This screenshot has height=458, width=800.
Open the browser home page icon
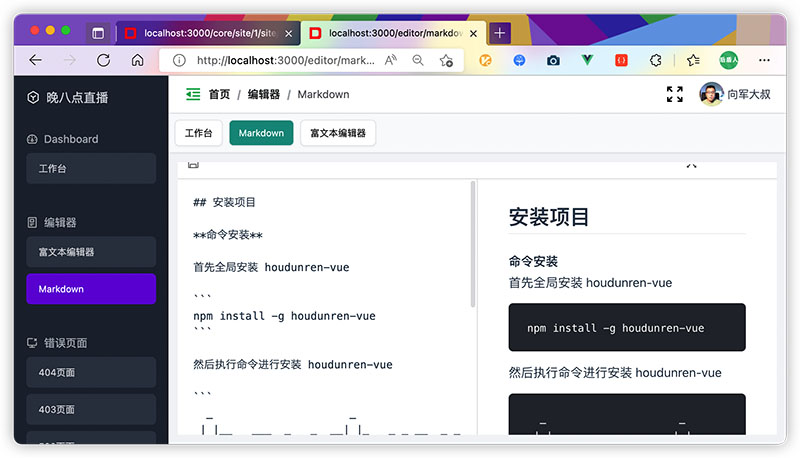pyautogui.click(x=137, y=60)
